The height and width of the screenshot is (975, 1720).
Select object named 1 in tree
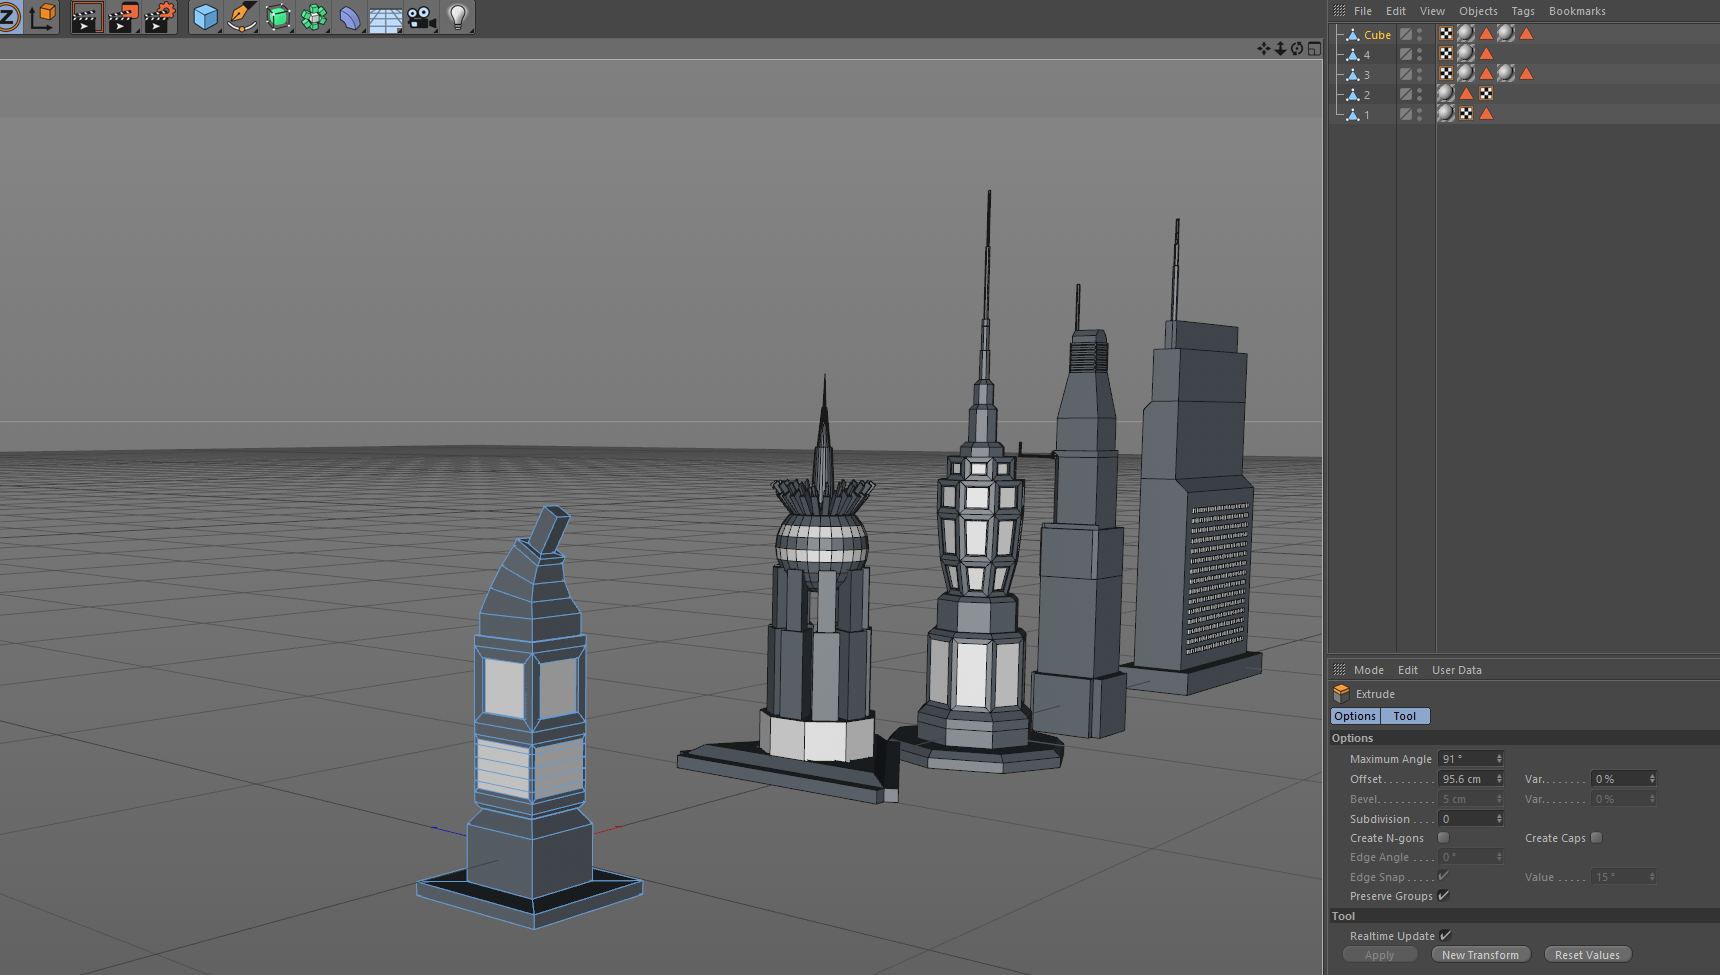click(1367, 115)
